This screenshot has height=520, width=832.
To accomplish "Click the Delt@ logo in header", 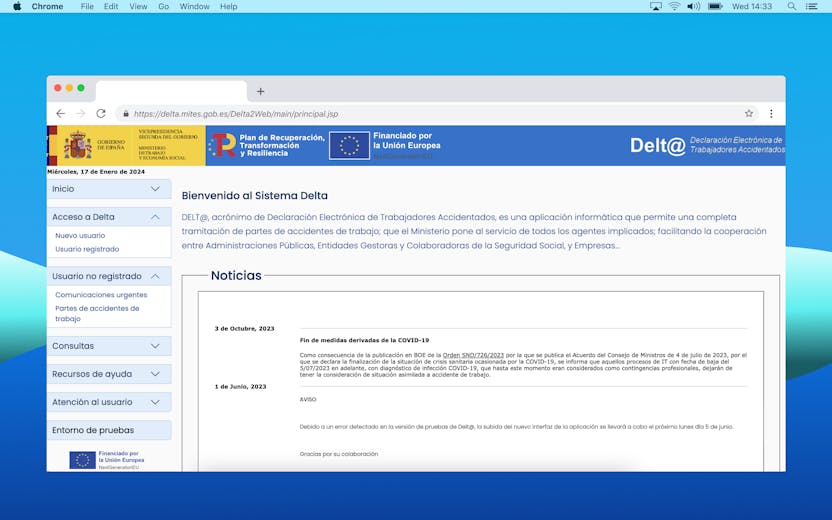I will (x=657, y=145).
